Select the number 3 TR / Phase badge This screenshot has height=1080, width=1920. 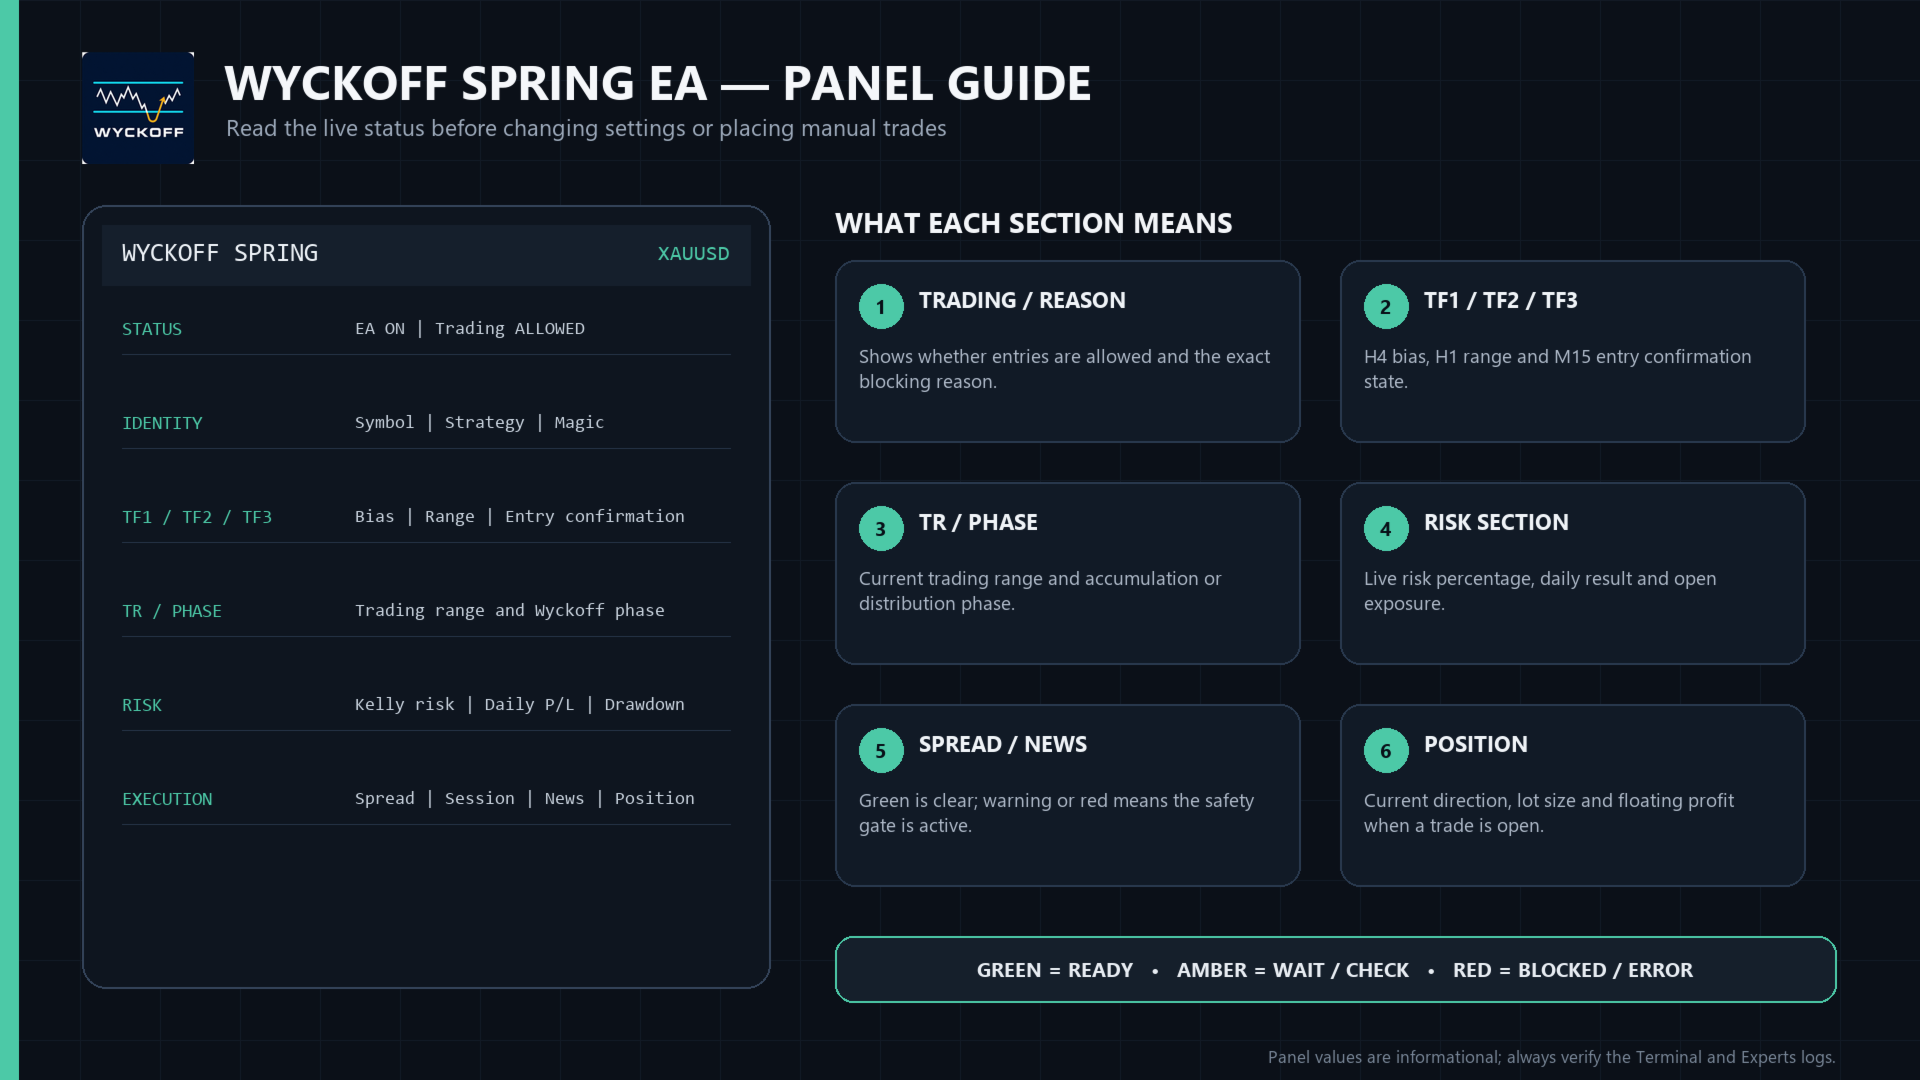(881, 529)
